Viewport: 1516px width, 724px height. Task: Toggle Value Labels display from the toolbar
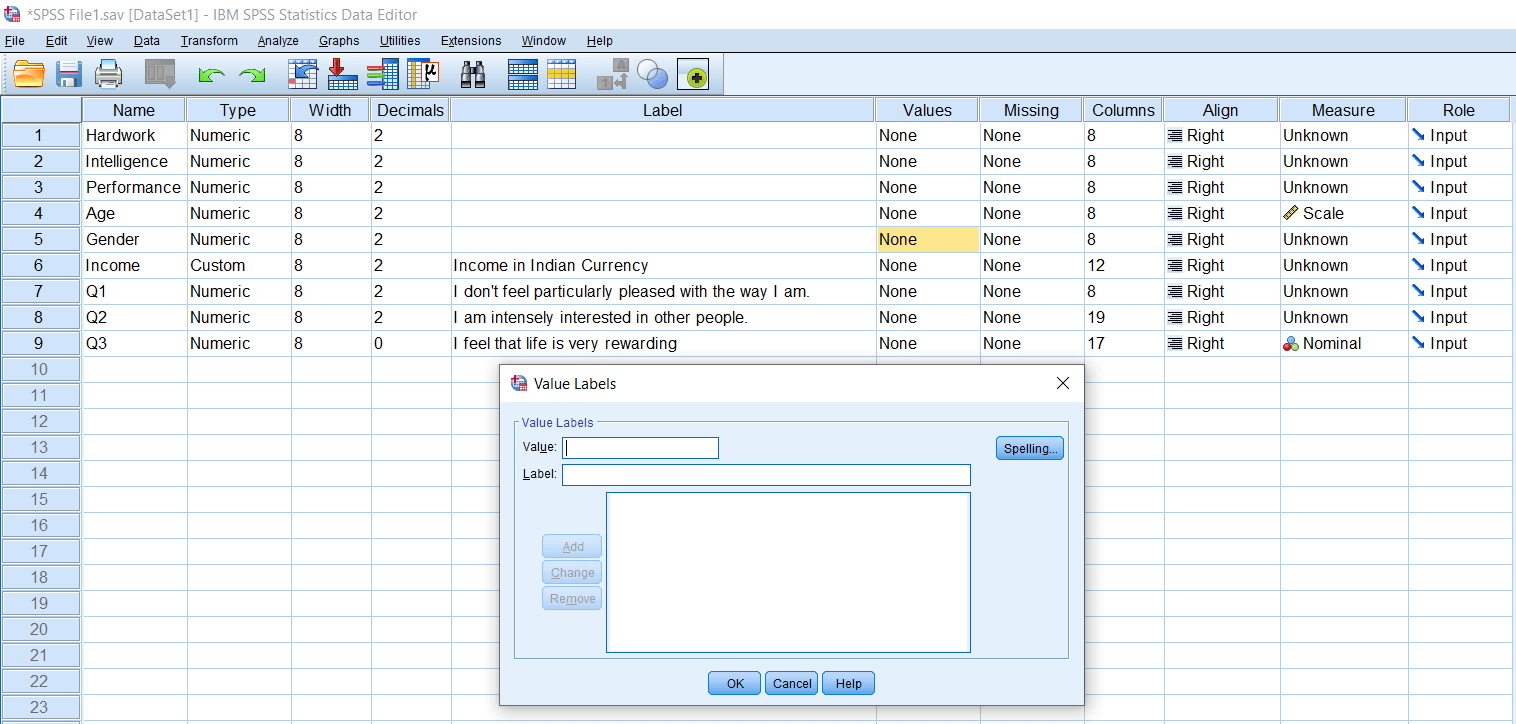(612, 73)
